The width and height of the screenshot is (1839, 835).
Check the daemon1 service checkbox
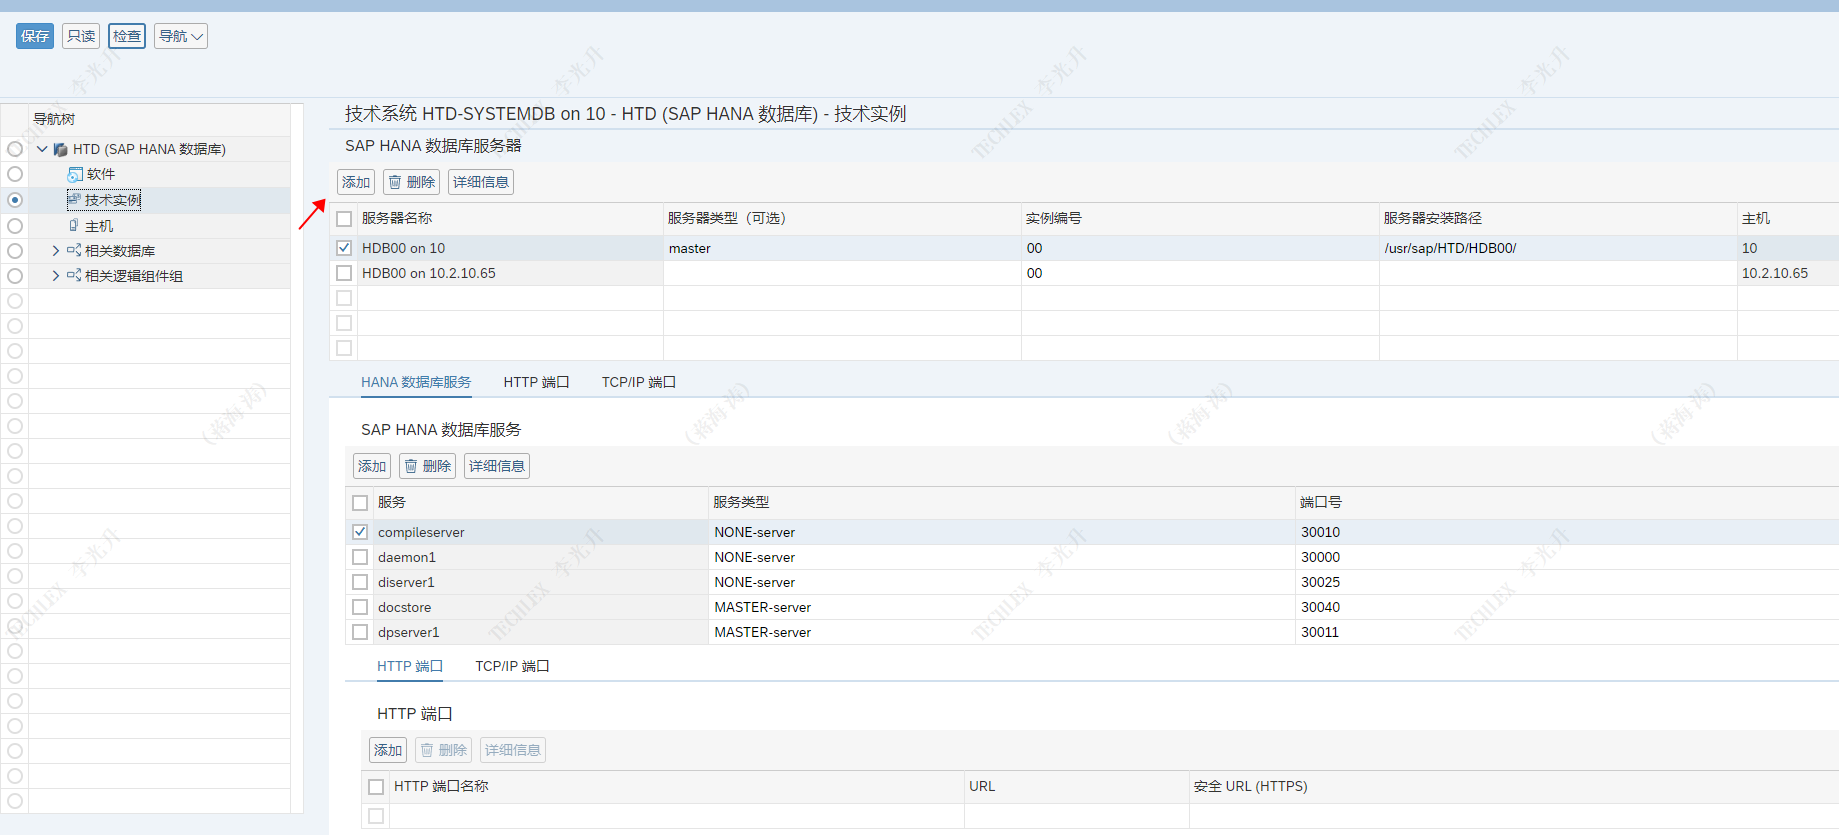click(360, 557)
